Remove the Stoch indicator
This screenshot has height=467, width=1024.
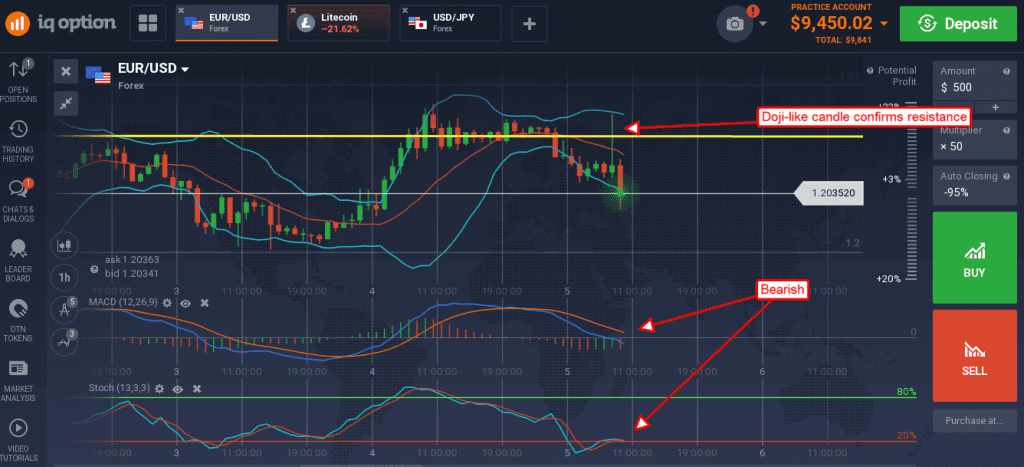coord(196,389)
